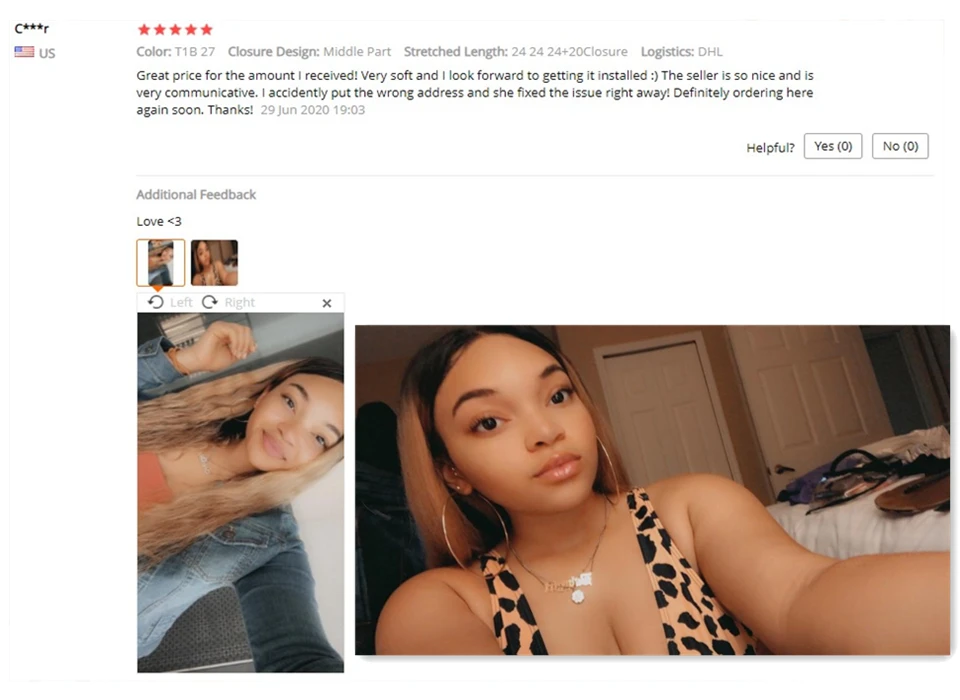Image resolution: width=960 pixels, height=700 pixels.
Task: Click the rotate Right arrow icon
Action: tap(210, 302)
